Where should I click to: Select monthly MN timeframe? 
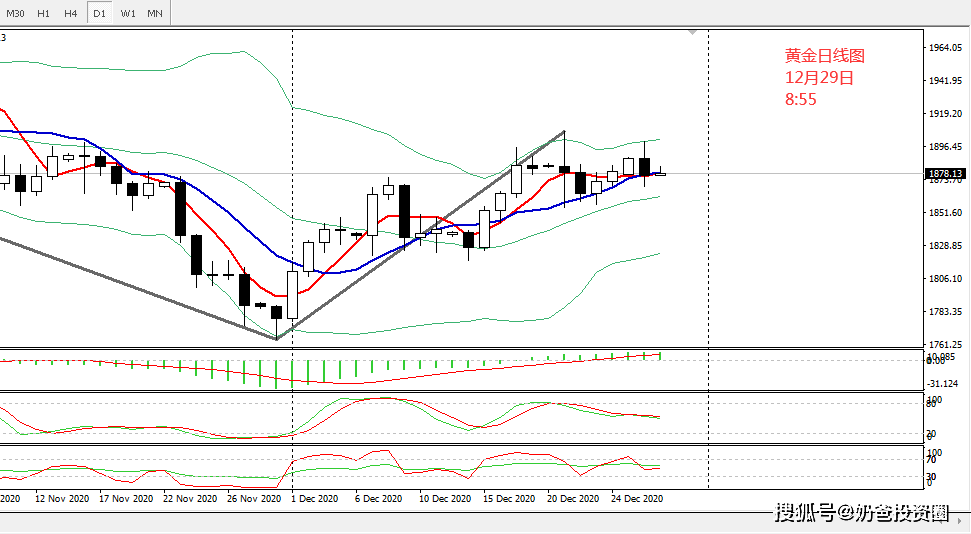pyautogui.click(x=155, y=13)
